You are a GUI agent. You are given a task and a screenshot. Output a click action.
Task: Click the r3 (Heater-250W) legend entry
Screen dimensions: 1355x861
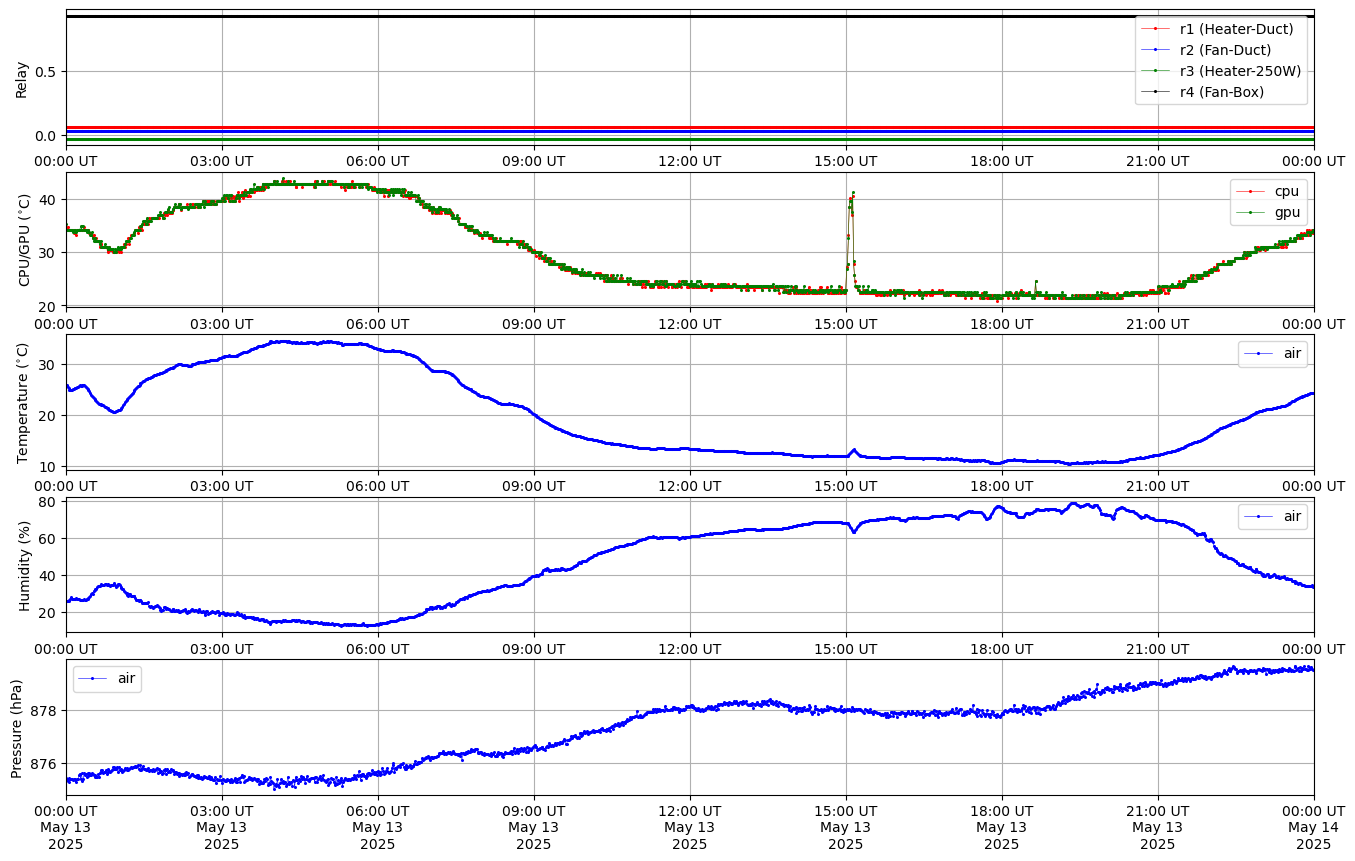(1240, 71)
